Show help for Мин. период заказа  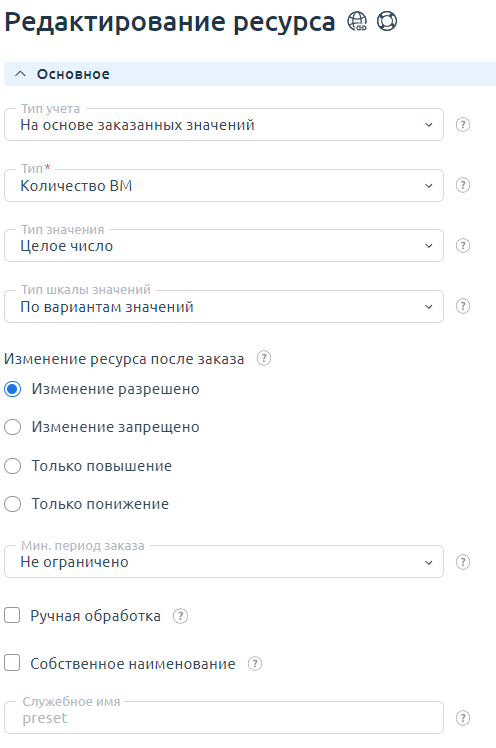[x=463, y=562]
